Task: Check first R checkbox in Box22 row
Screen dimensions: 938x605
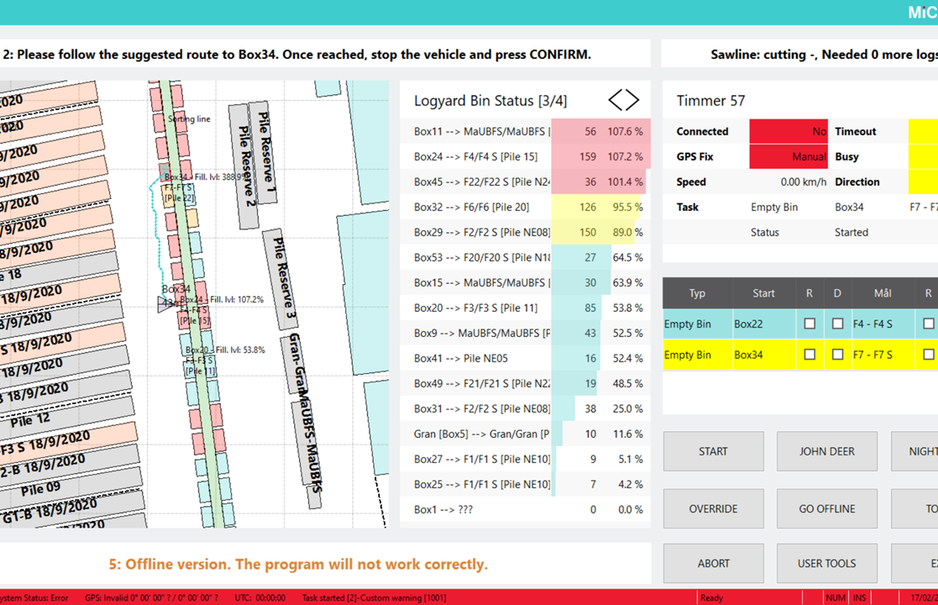Action: click(810, 324)
